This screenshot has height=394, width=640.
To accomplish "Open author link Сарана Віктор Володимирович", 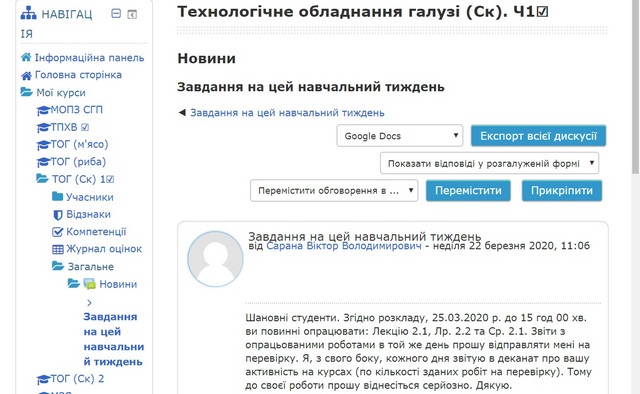I will [x=344, y=246].
